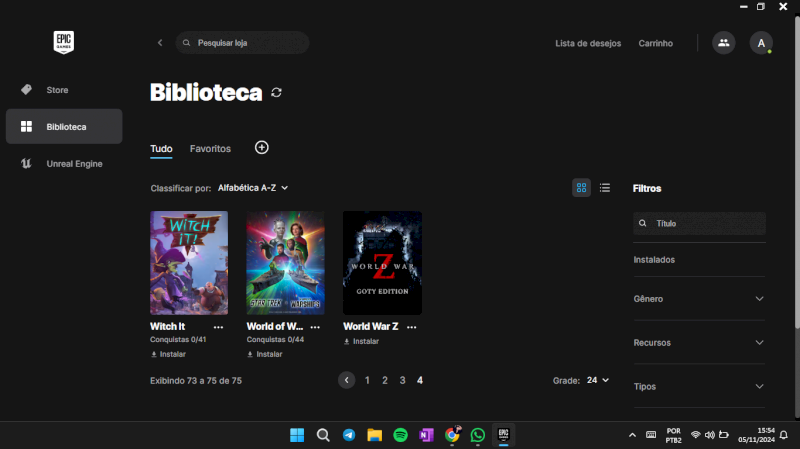Switch to grid view layout
This screenshot has width=800, height=449.
coord(581,188)
